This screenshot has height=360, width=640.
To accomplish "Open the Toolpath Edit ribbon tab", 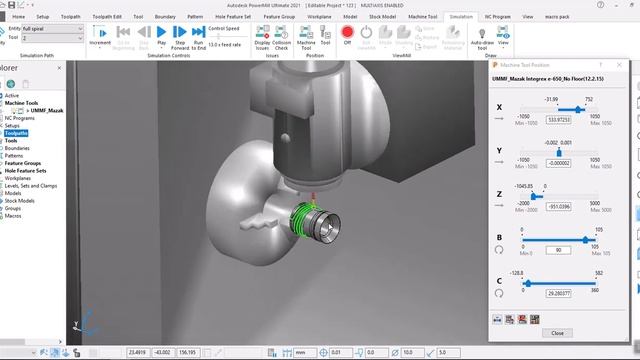I will coord(107,17).
